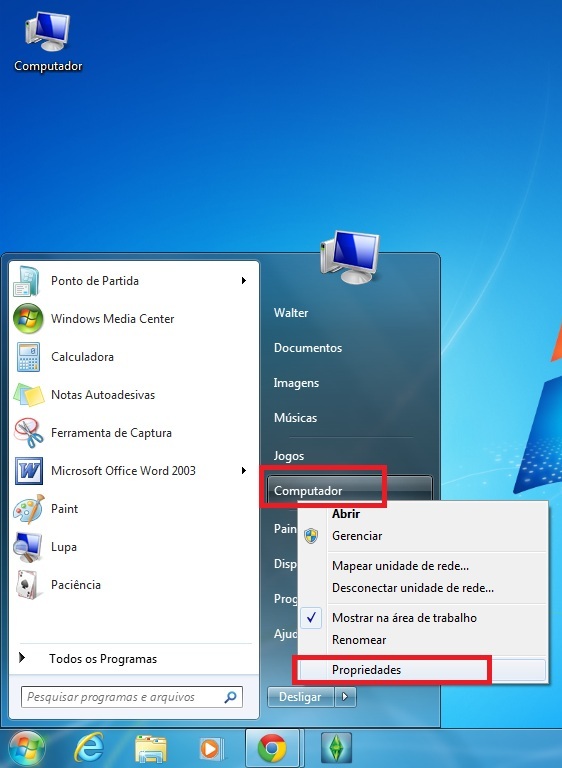Screen dimensions: 562x768
Task: Select Mapear unidade de rede
Action: click(400, 566)
